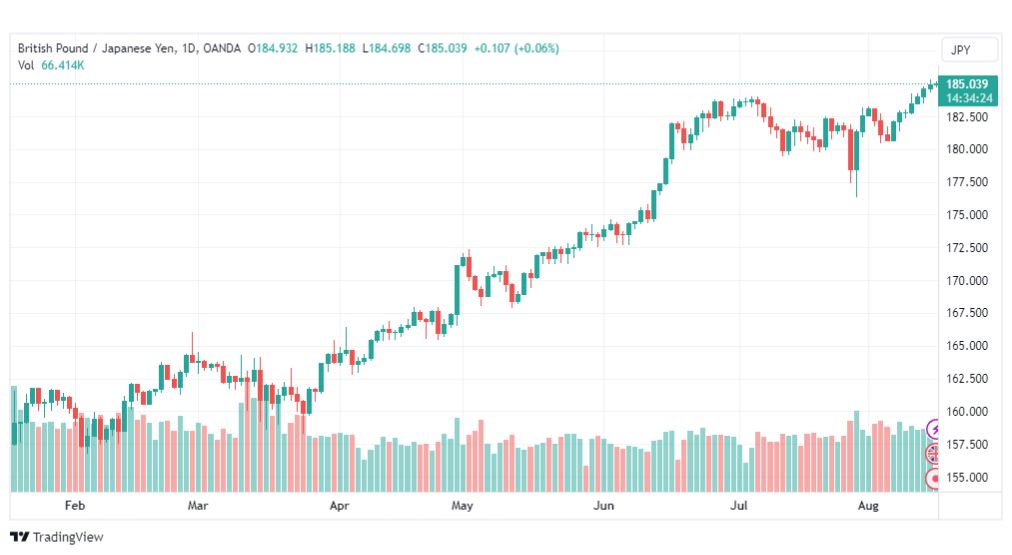Click the Japan flag economic event icon
The height and width of the screenshot is (555, 1012).
click(933, 478)
